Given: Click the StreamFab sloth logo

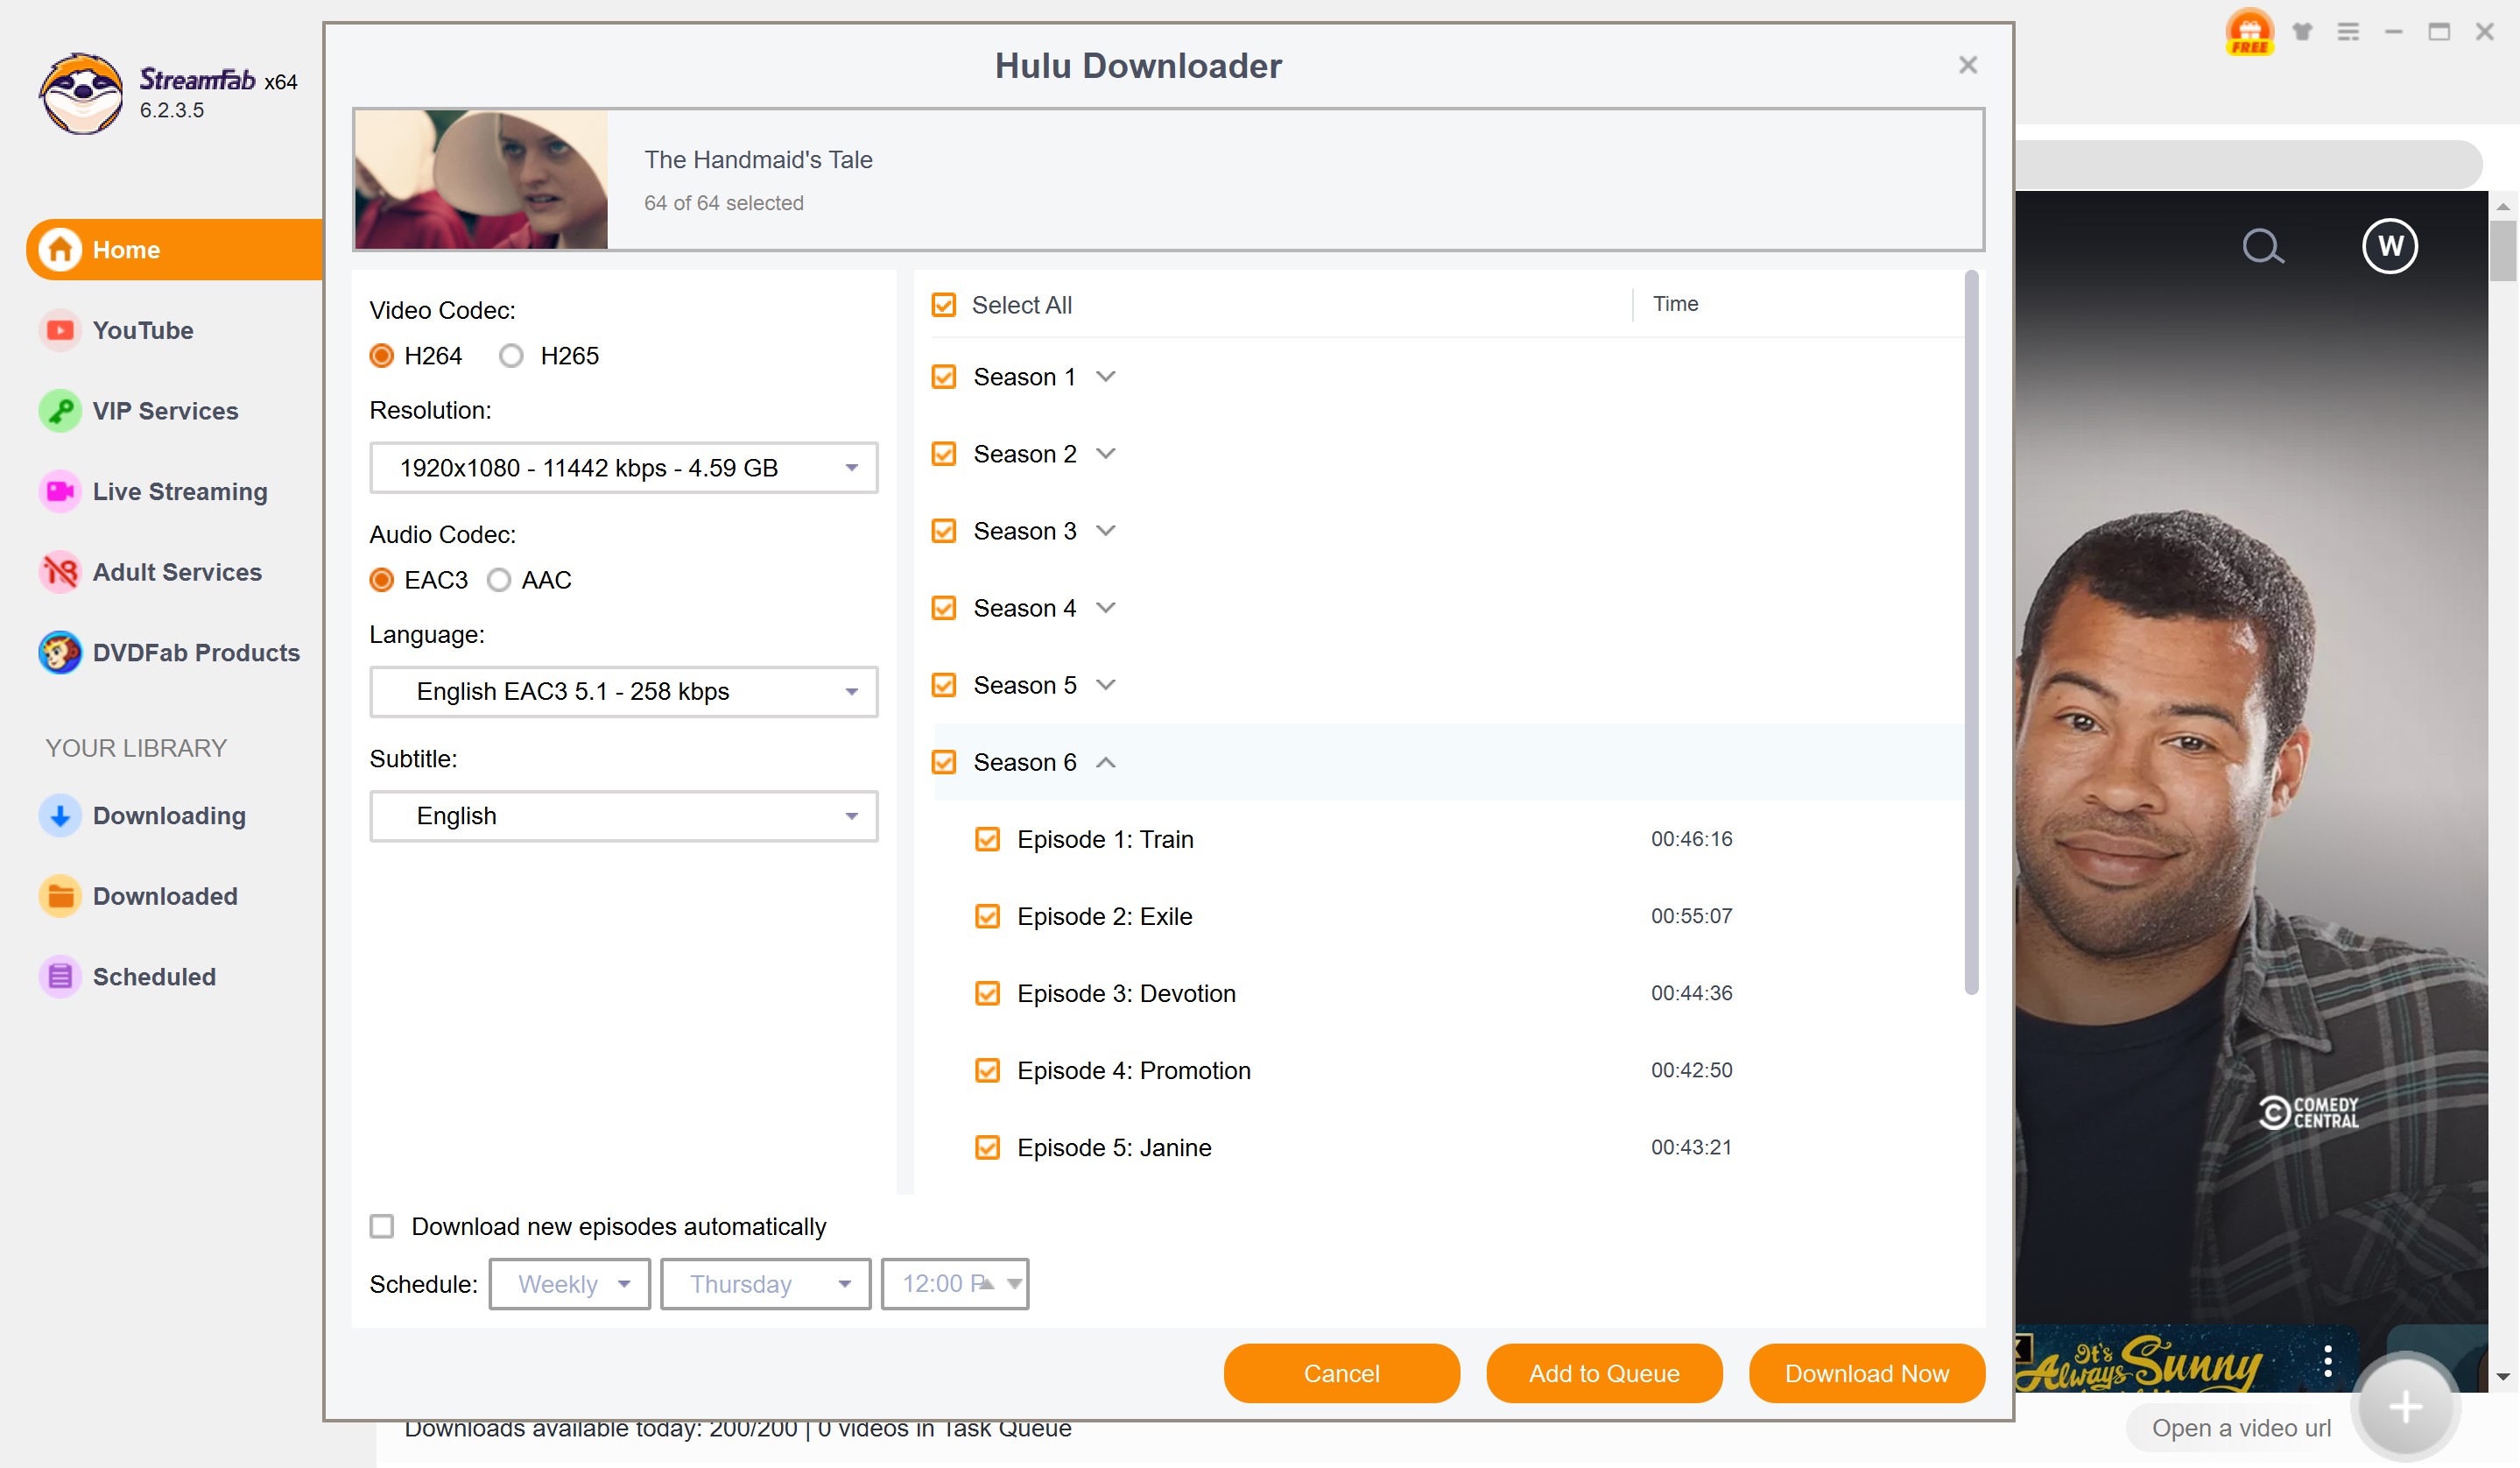Looking at the screenshot, I should coord(81,93).
